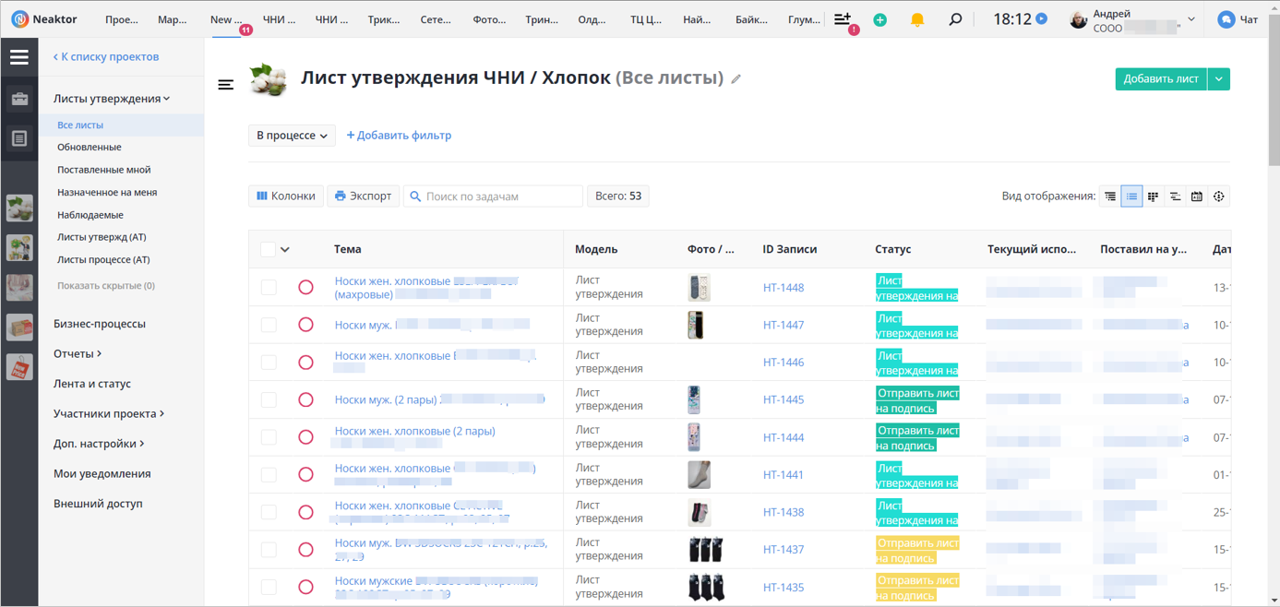Click the 'Экспорт' button
Screen dimensions: 1280x607
click(x=363, y=195)
